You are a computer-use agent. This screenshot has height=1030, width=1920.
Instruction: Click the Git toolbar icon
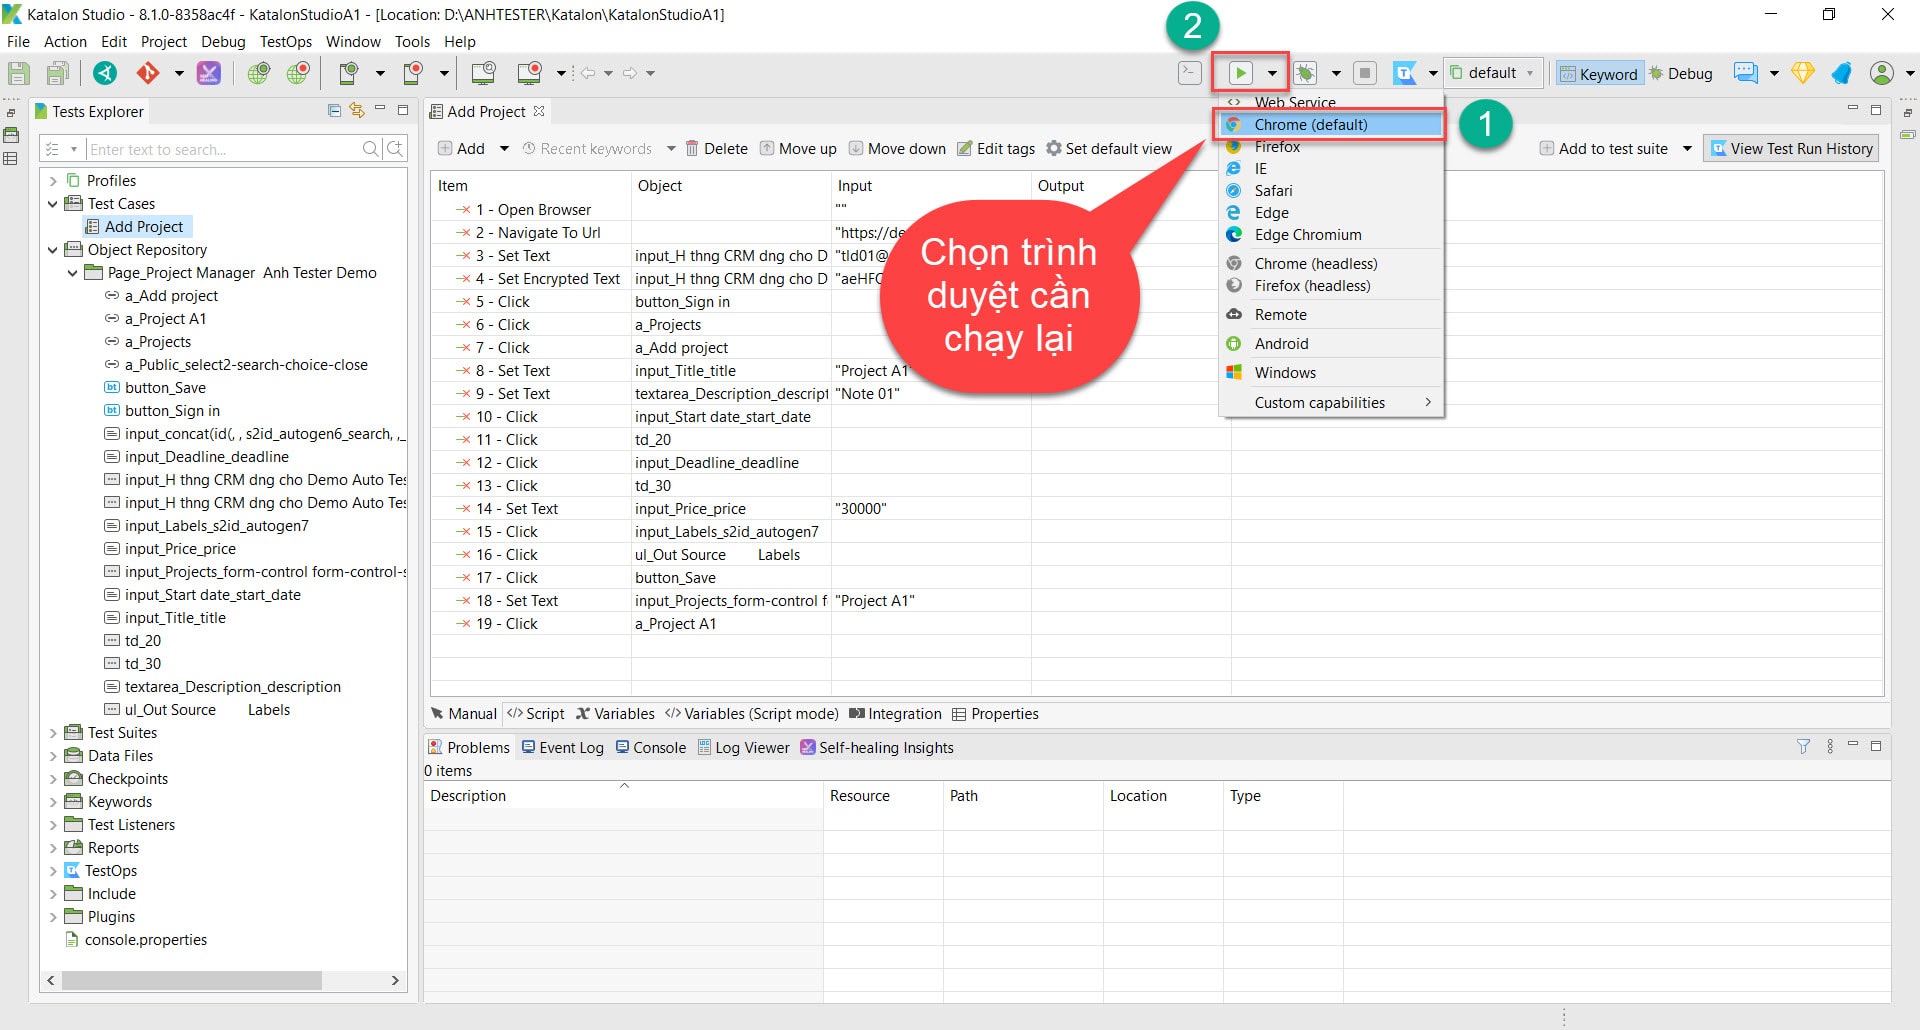coord(148,73)
